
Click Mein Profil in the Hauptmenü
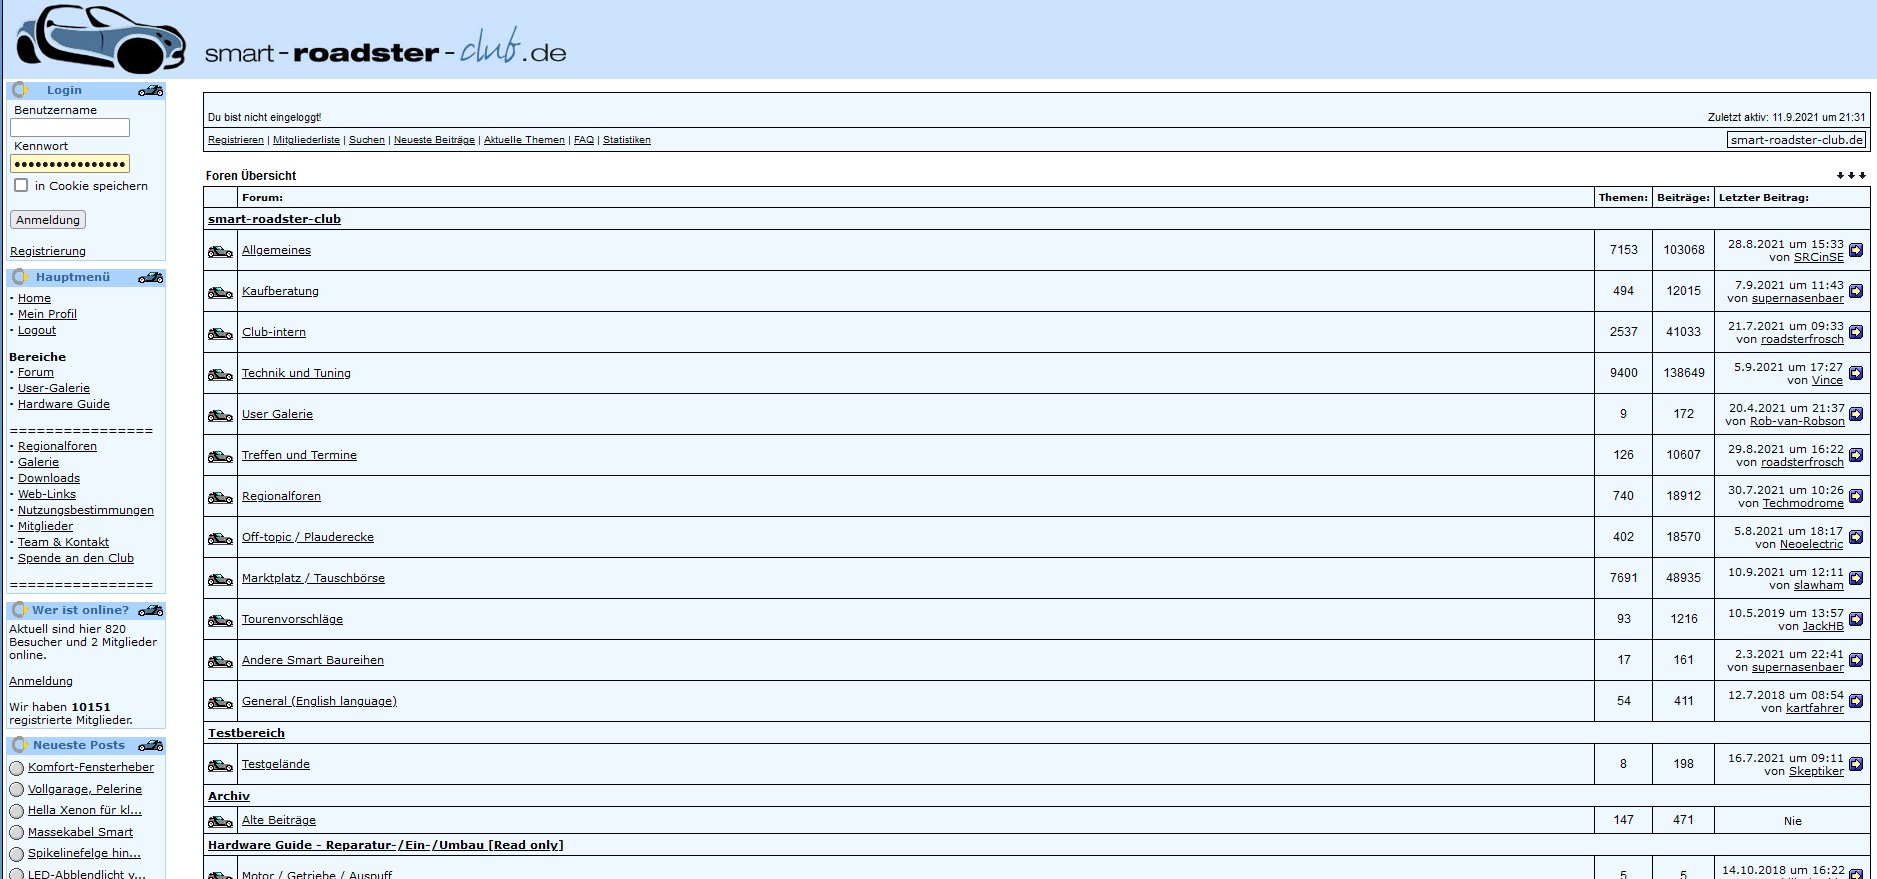pos(47,314)
